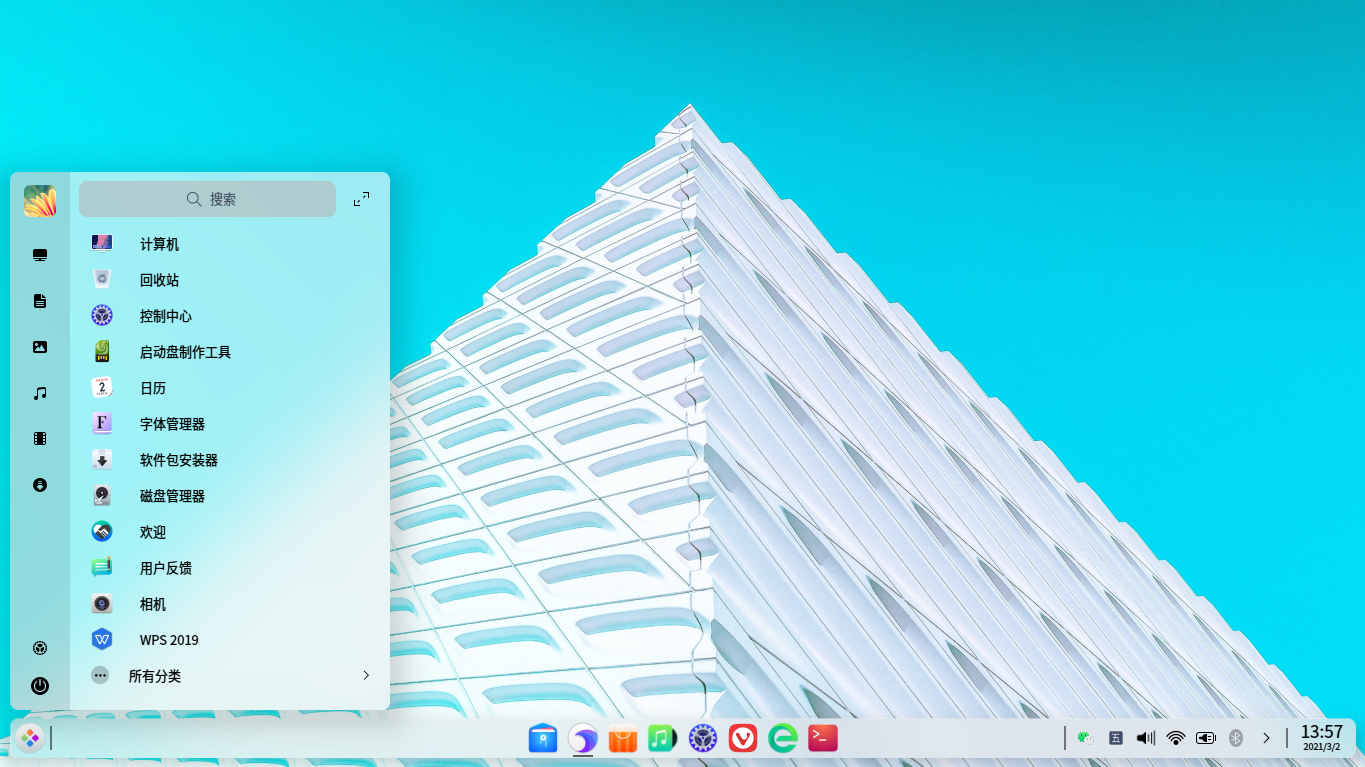Click the 五 input method tray icon

(1116, 738)
